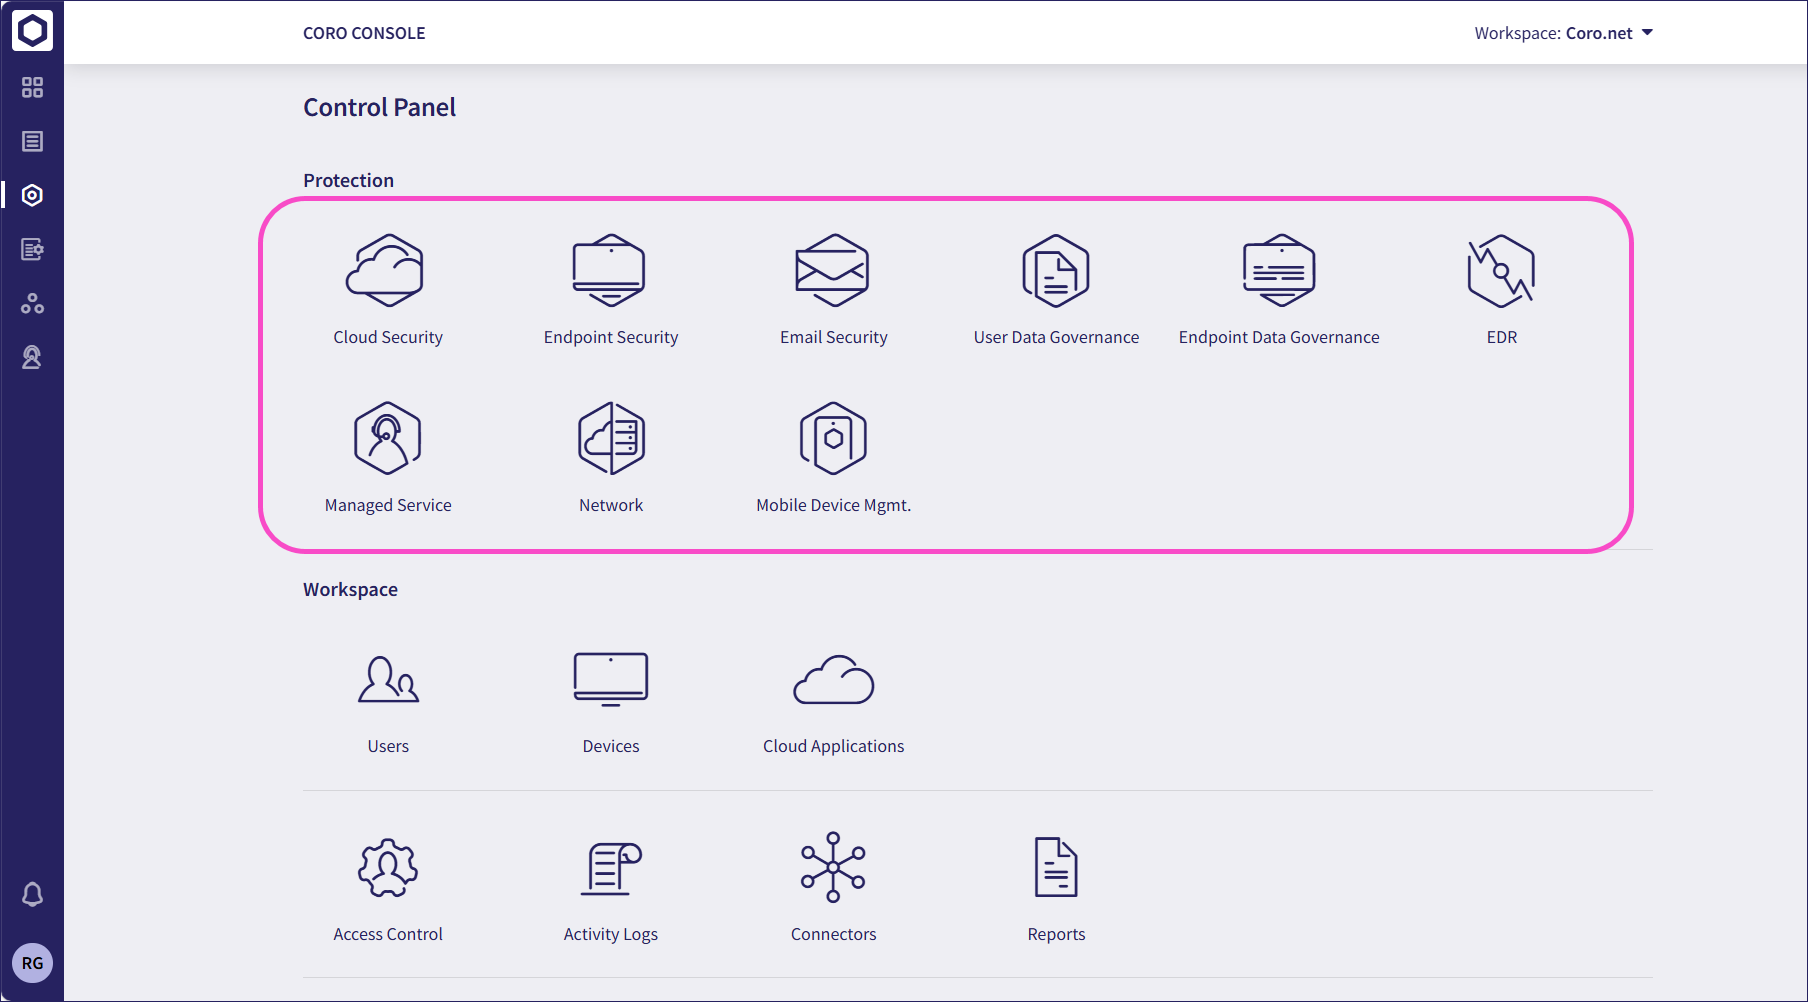
Task: Open Endpoint Security settings
Action: 610,271
